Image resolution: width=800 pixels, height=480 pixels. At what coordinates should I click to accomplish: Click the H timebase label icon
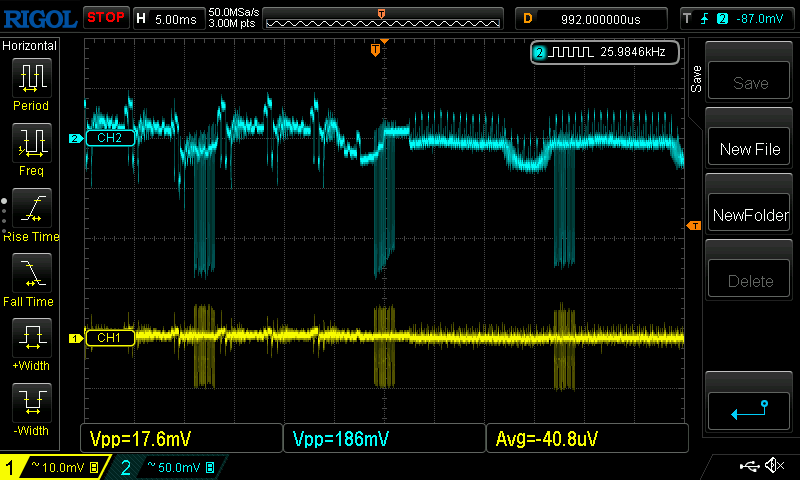tap(141, 19)
